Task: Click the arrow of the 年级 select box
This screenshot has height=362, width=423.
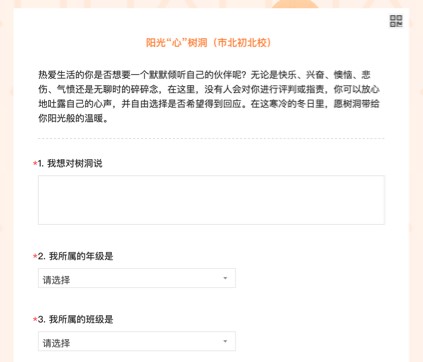Action: tap(225, 278)
